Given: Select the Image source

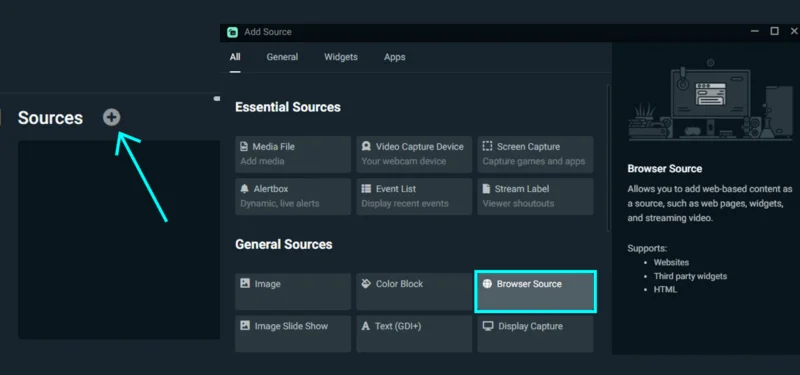Looking at the screenshot, I should point(293,291).
